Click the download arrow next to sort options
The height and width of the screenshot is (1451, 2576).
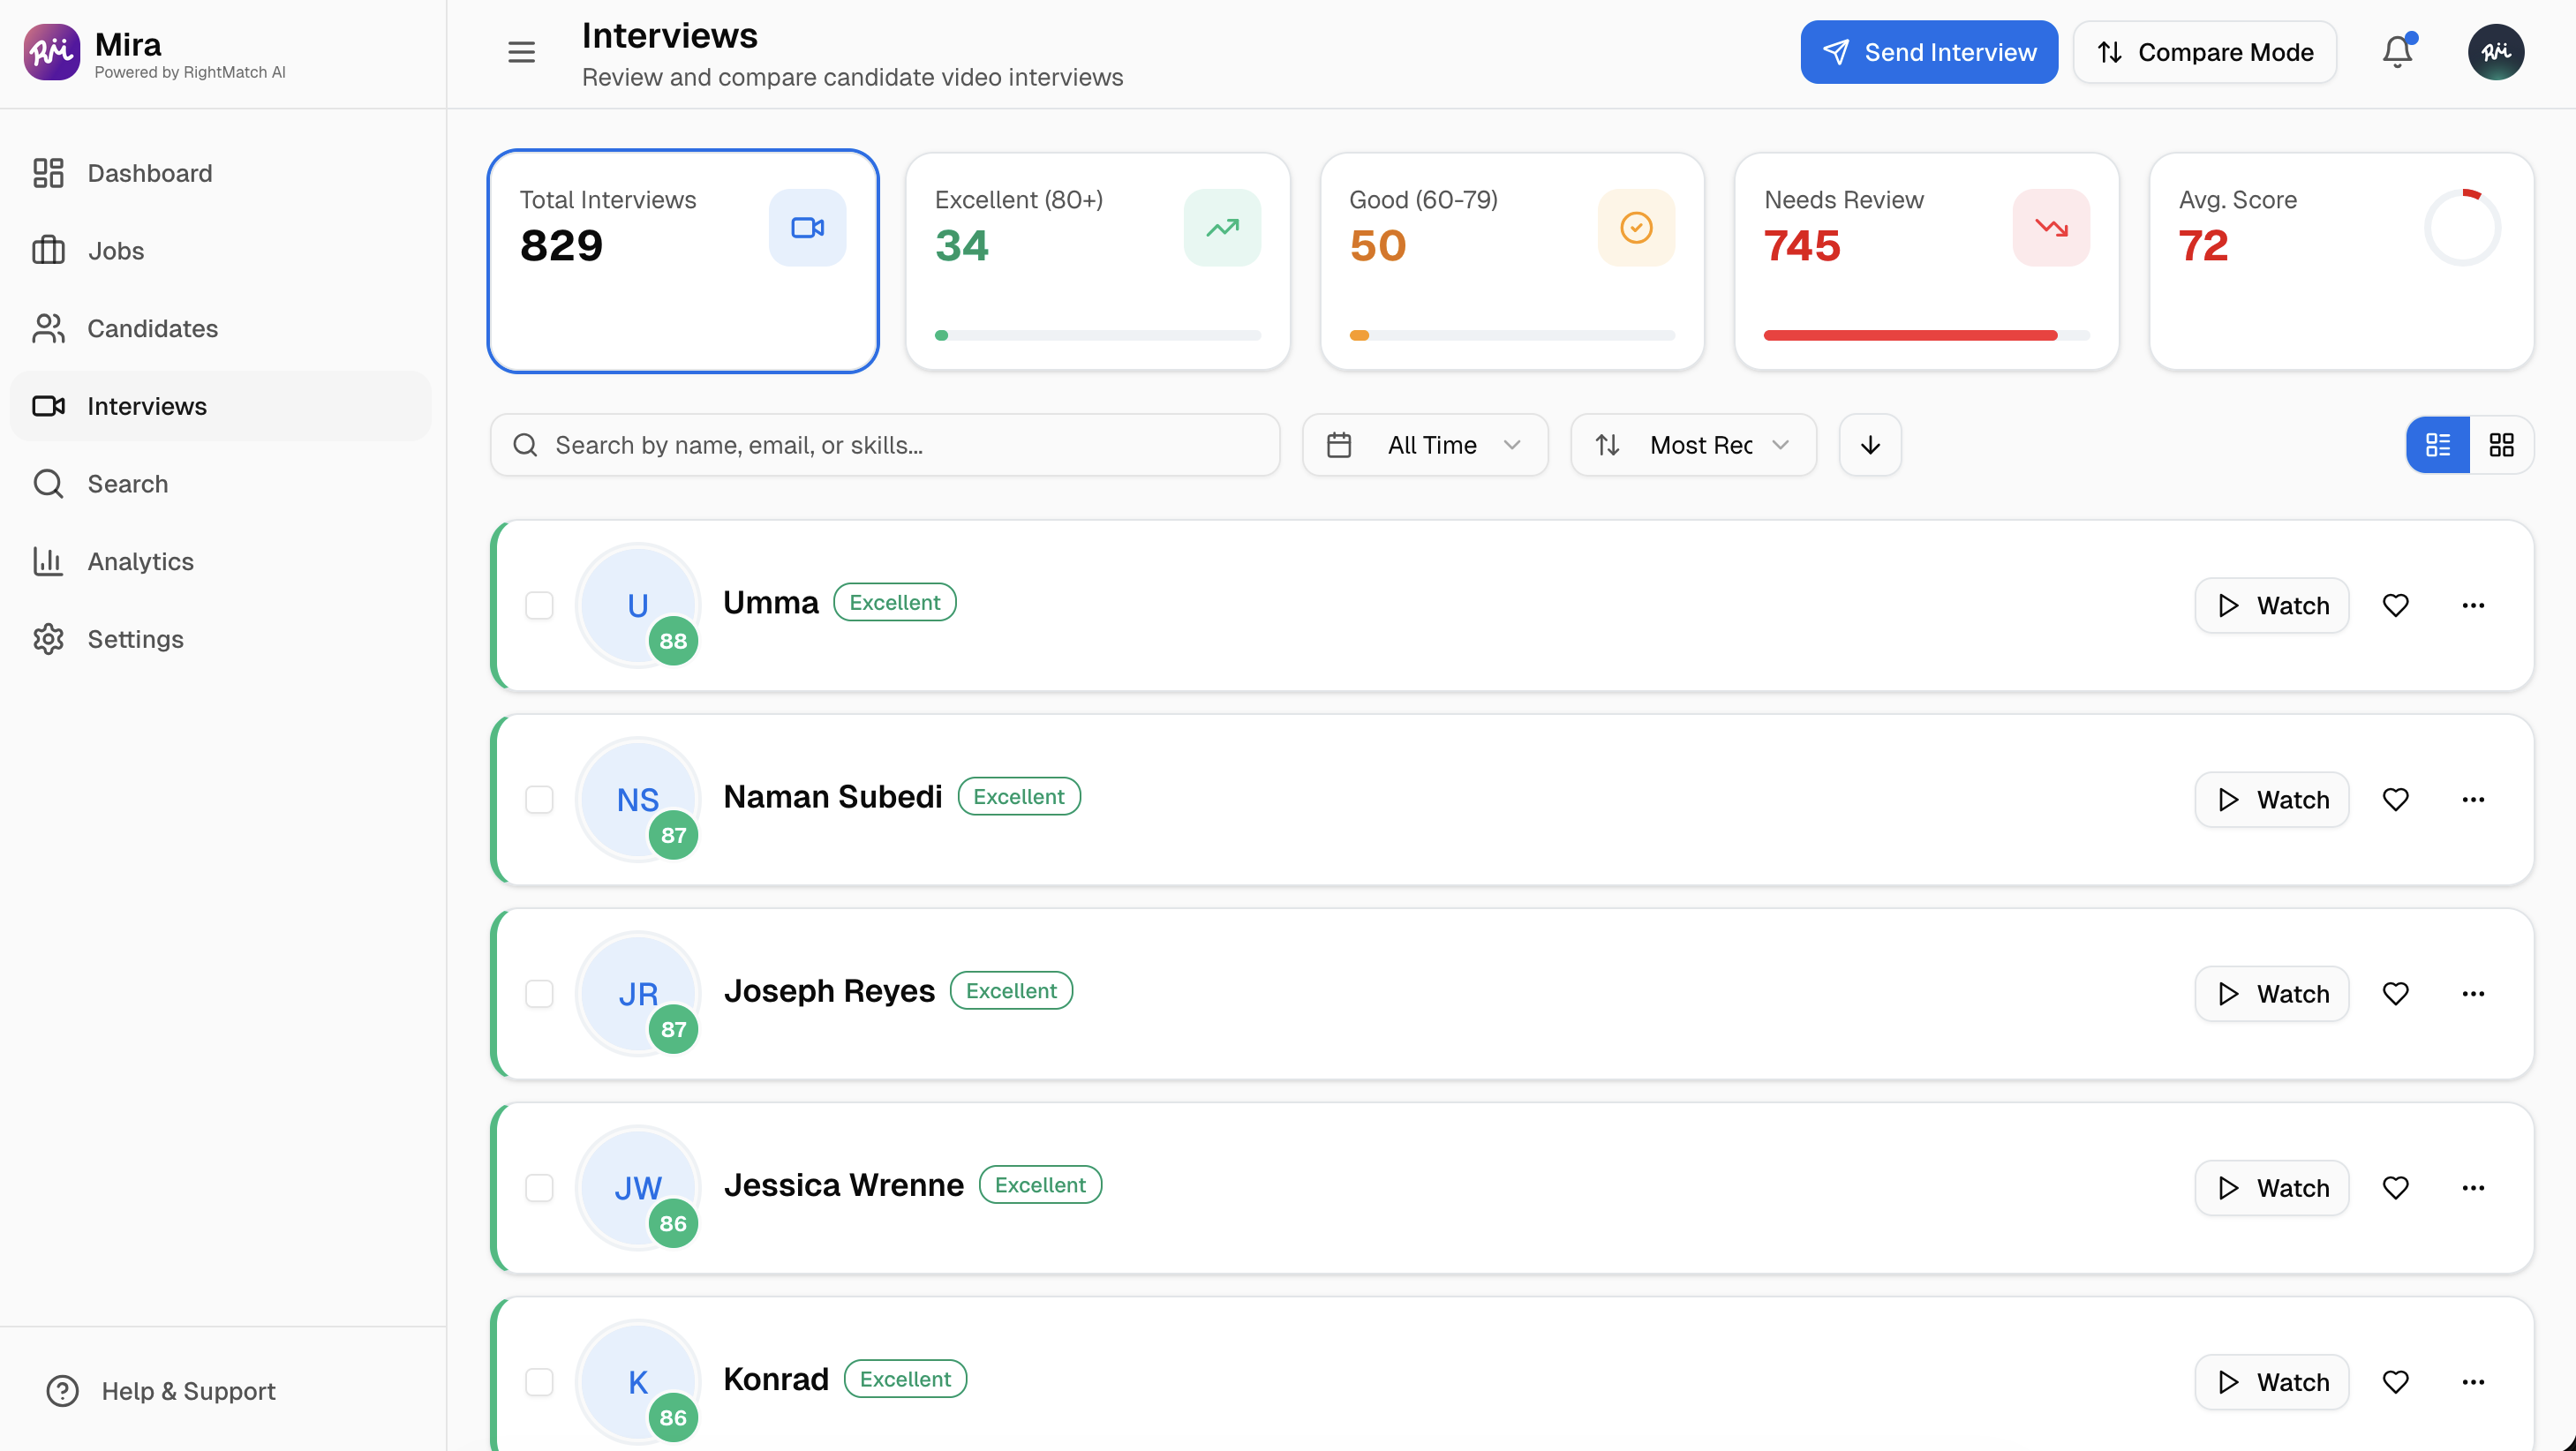point(1869,444)
